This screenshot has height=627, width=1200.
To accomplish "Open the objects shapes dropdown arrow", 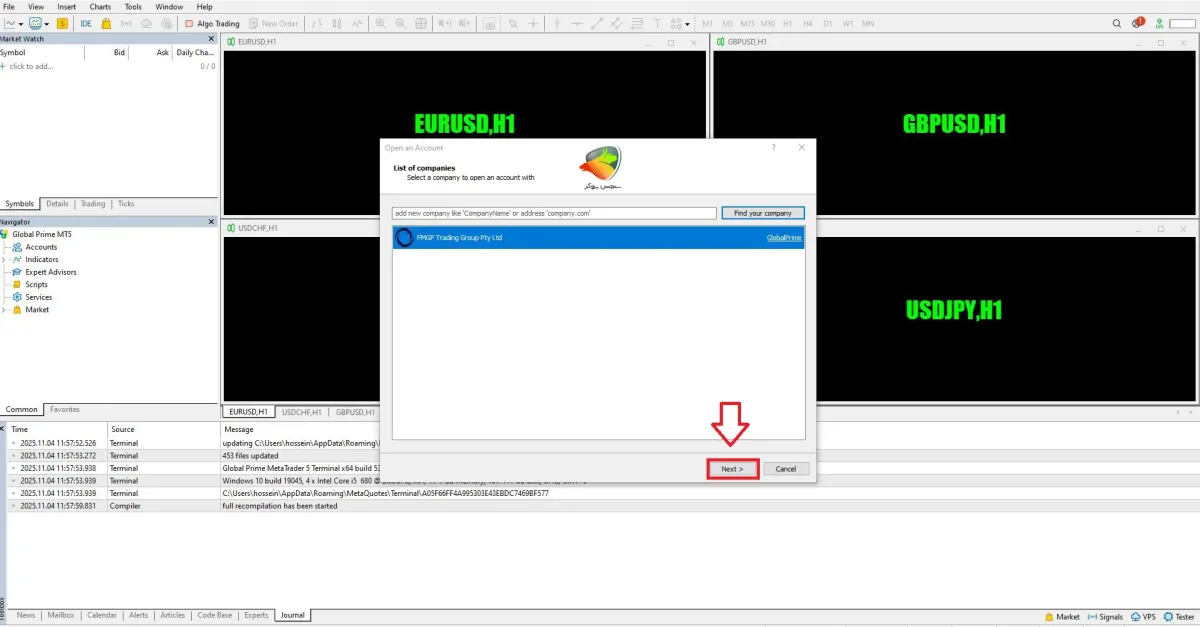I will coord(687,23).
